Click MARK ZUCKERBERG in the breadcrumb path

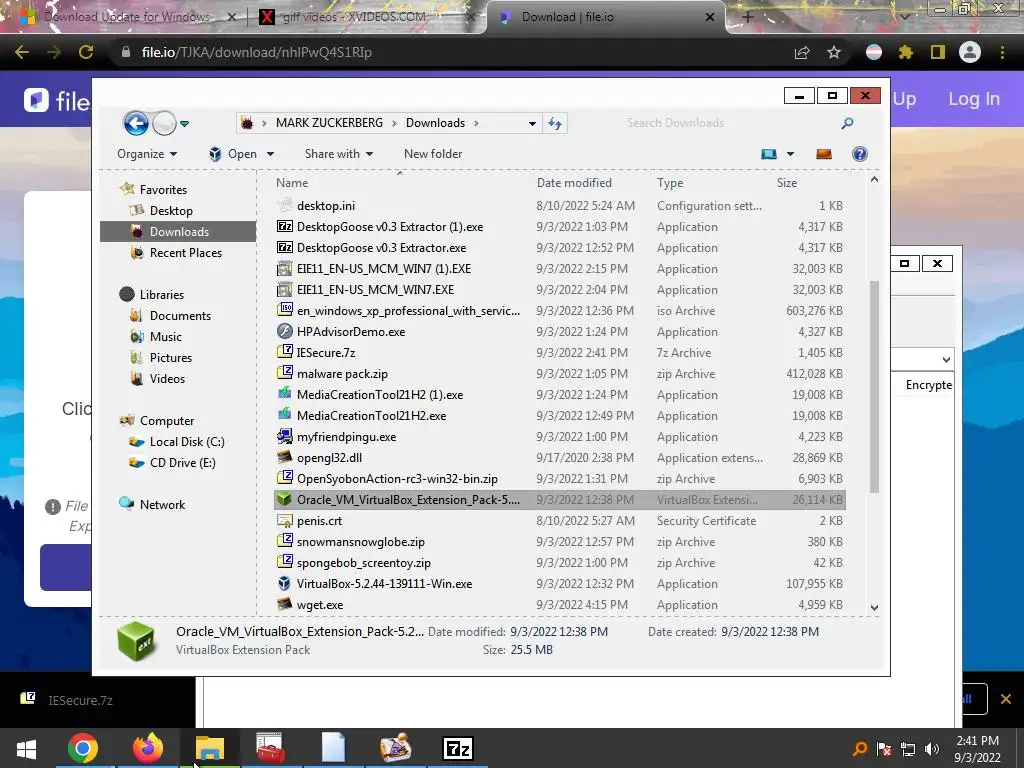(329, 123)
